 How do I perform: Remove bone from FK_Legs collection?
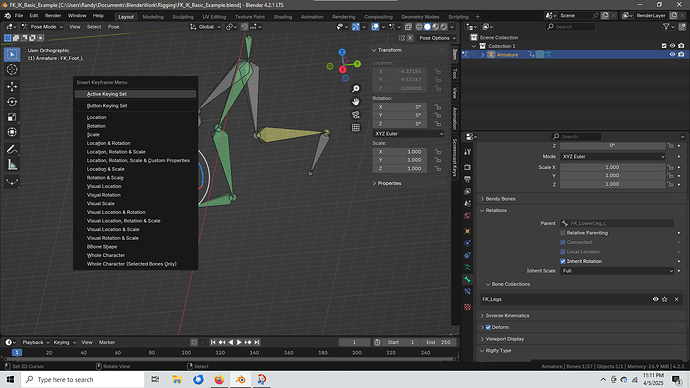pos(676,299)
